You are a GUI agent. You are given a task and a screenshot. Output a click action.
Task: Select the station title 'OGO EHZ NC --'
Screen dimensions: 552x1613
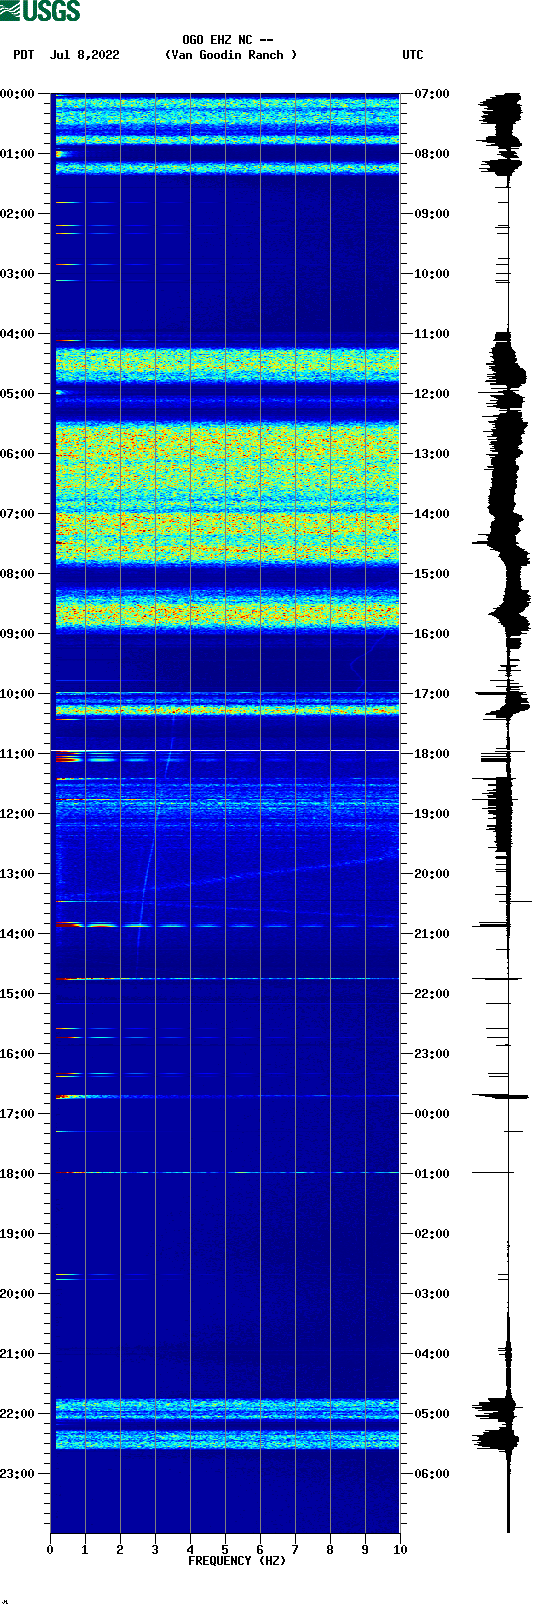point(228,40)
